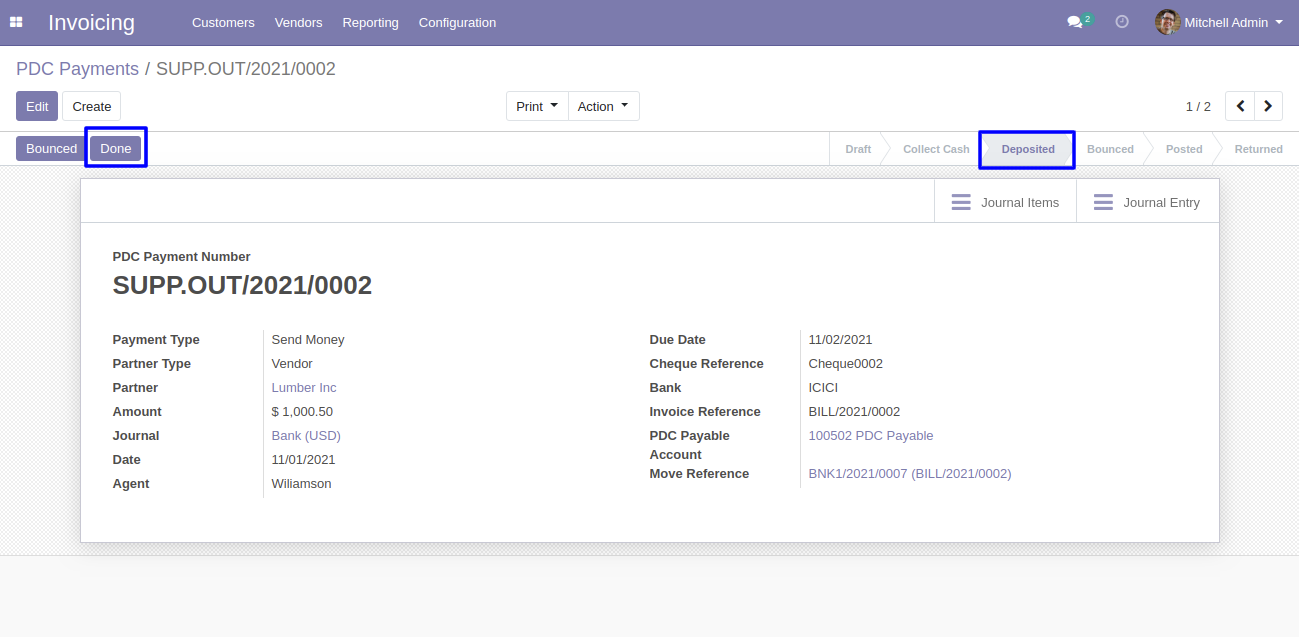Go back to PDC Payments breadcrumb
The image size is (1299, 637).
[77, 69]
